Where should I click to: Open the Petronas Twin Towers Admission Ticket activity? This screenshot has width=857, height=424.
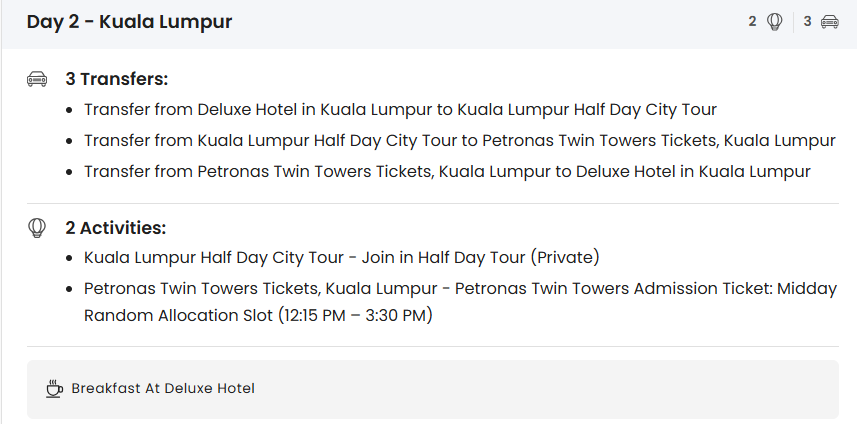tap(461, 289)
